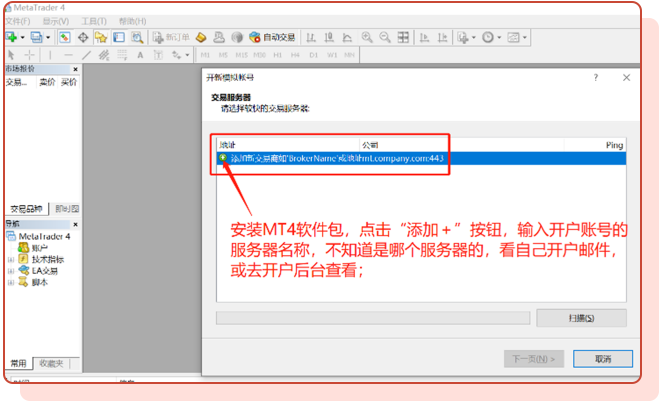This screenshot has height=401, width=659.
Task: Open the 帮助(H) menu
Action: point(132,21)
